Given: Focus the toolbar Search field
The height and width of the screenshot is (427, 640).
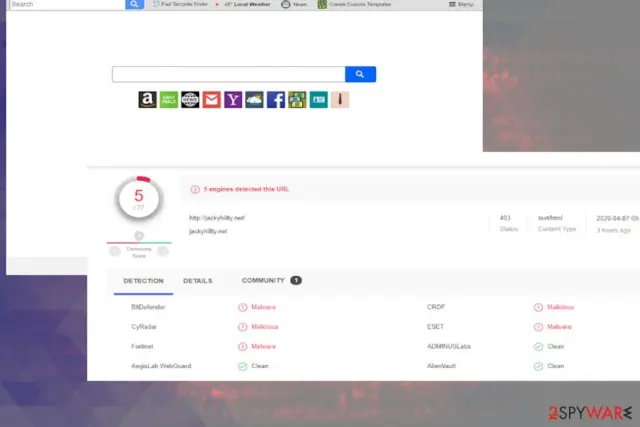Looking at the screenshot, I should 67,4.
